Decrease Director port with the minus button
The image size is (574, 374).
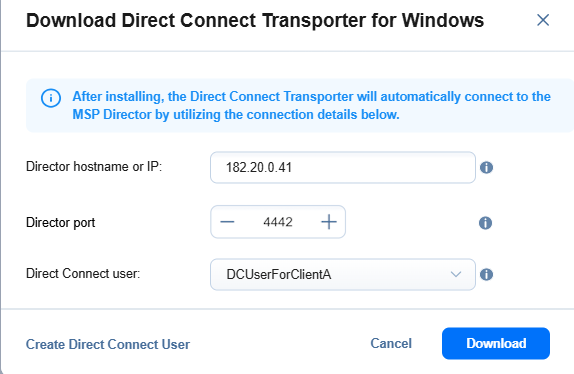227,222
